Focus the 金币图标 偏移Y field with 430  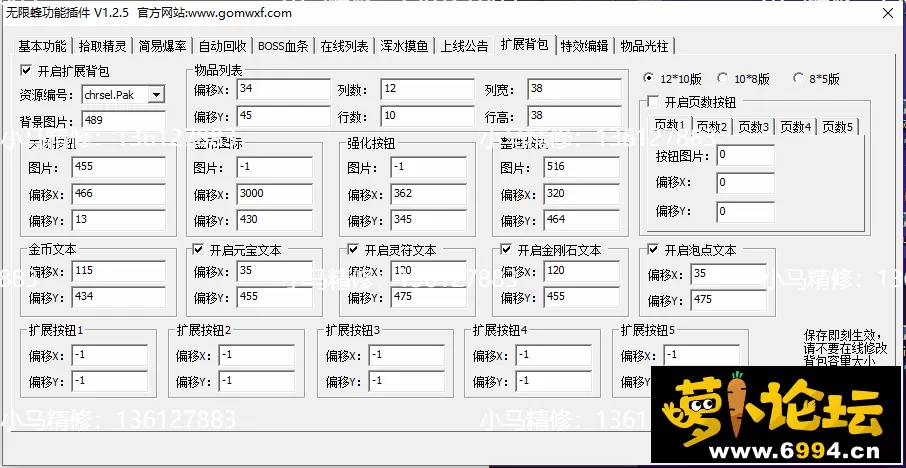tap(274, 220)
